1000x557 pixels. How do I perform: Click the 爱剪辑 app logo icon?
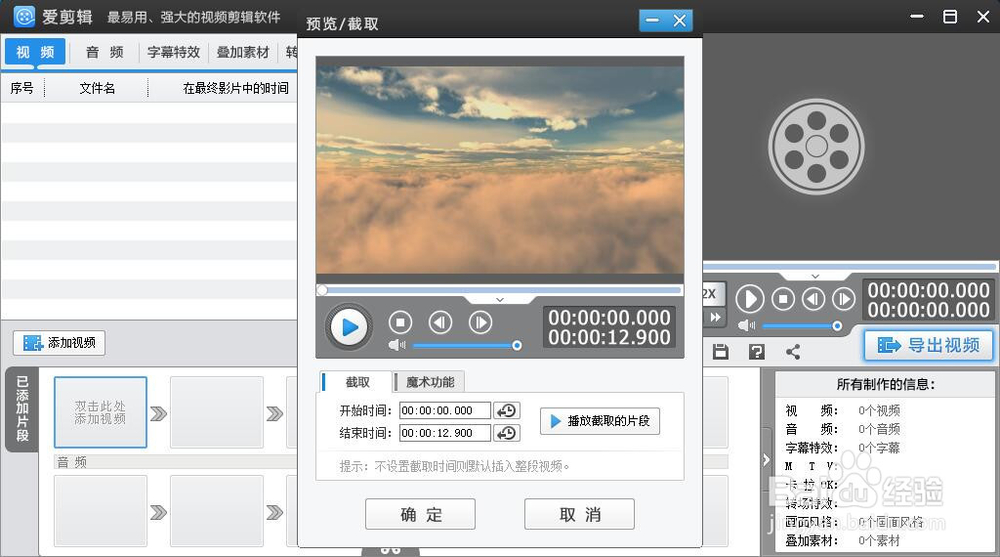pos(24,17)
